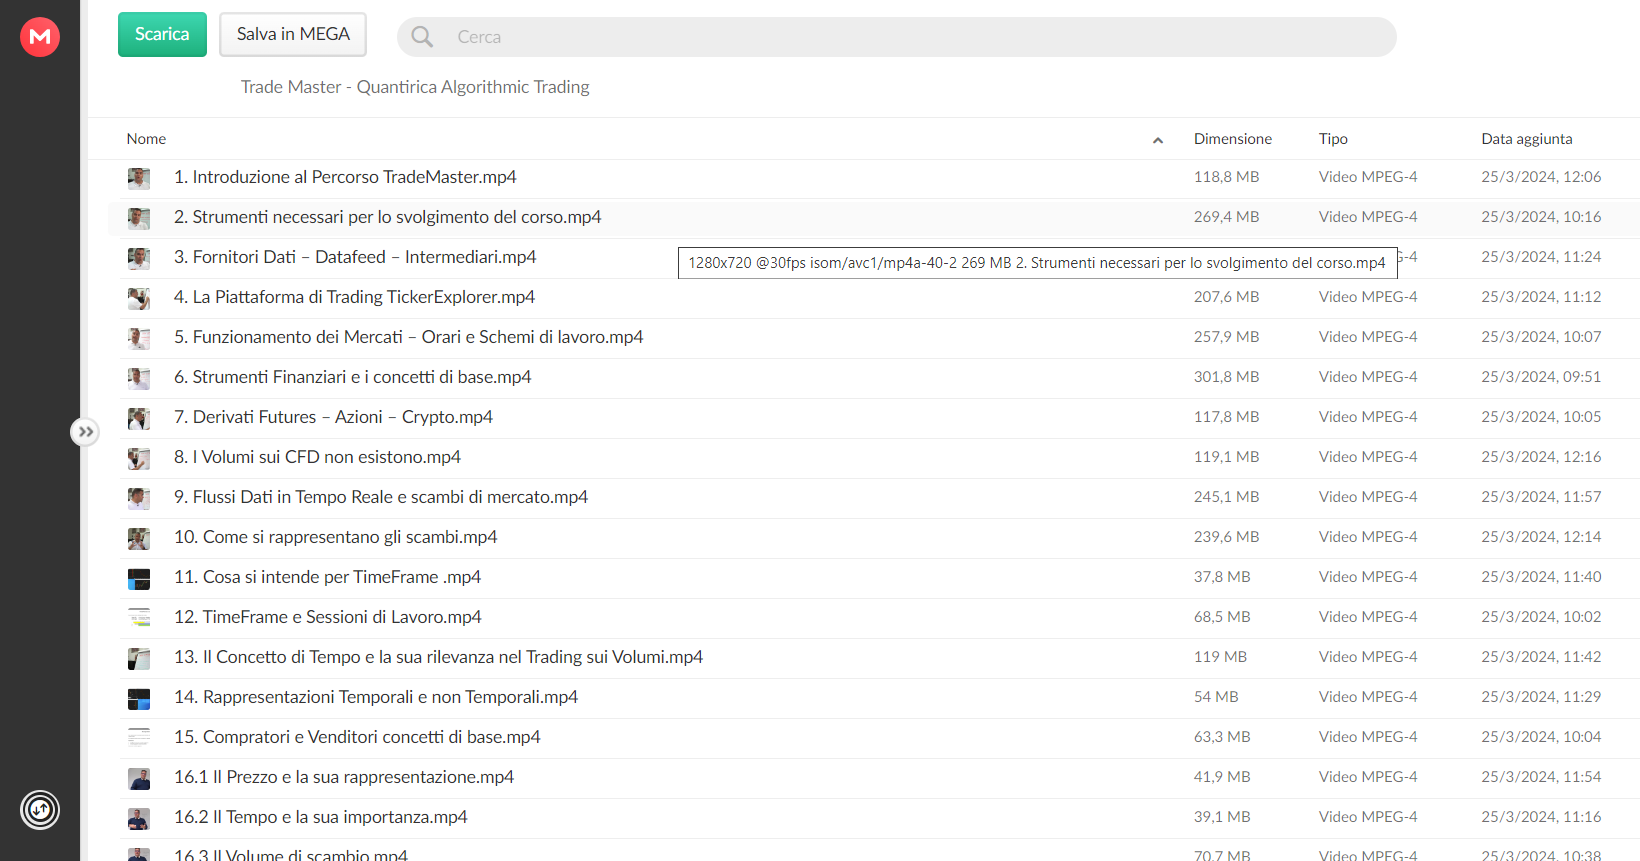This screenshot has width=1640, height=861.
Task: Open the transfers icon in the sidebar
Action: click(40, 810)
